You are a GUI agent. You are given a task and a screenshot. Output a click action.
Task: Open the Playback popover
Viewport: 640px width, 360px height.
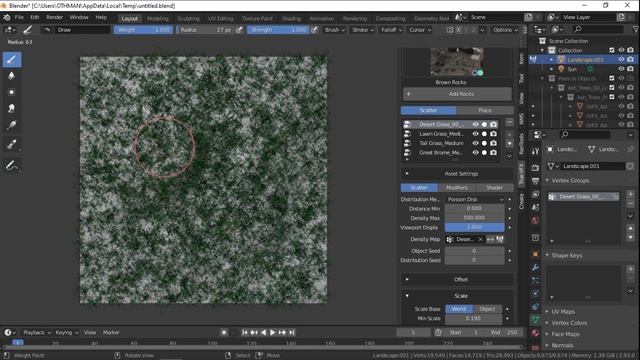pos(36,333)
